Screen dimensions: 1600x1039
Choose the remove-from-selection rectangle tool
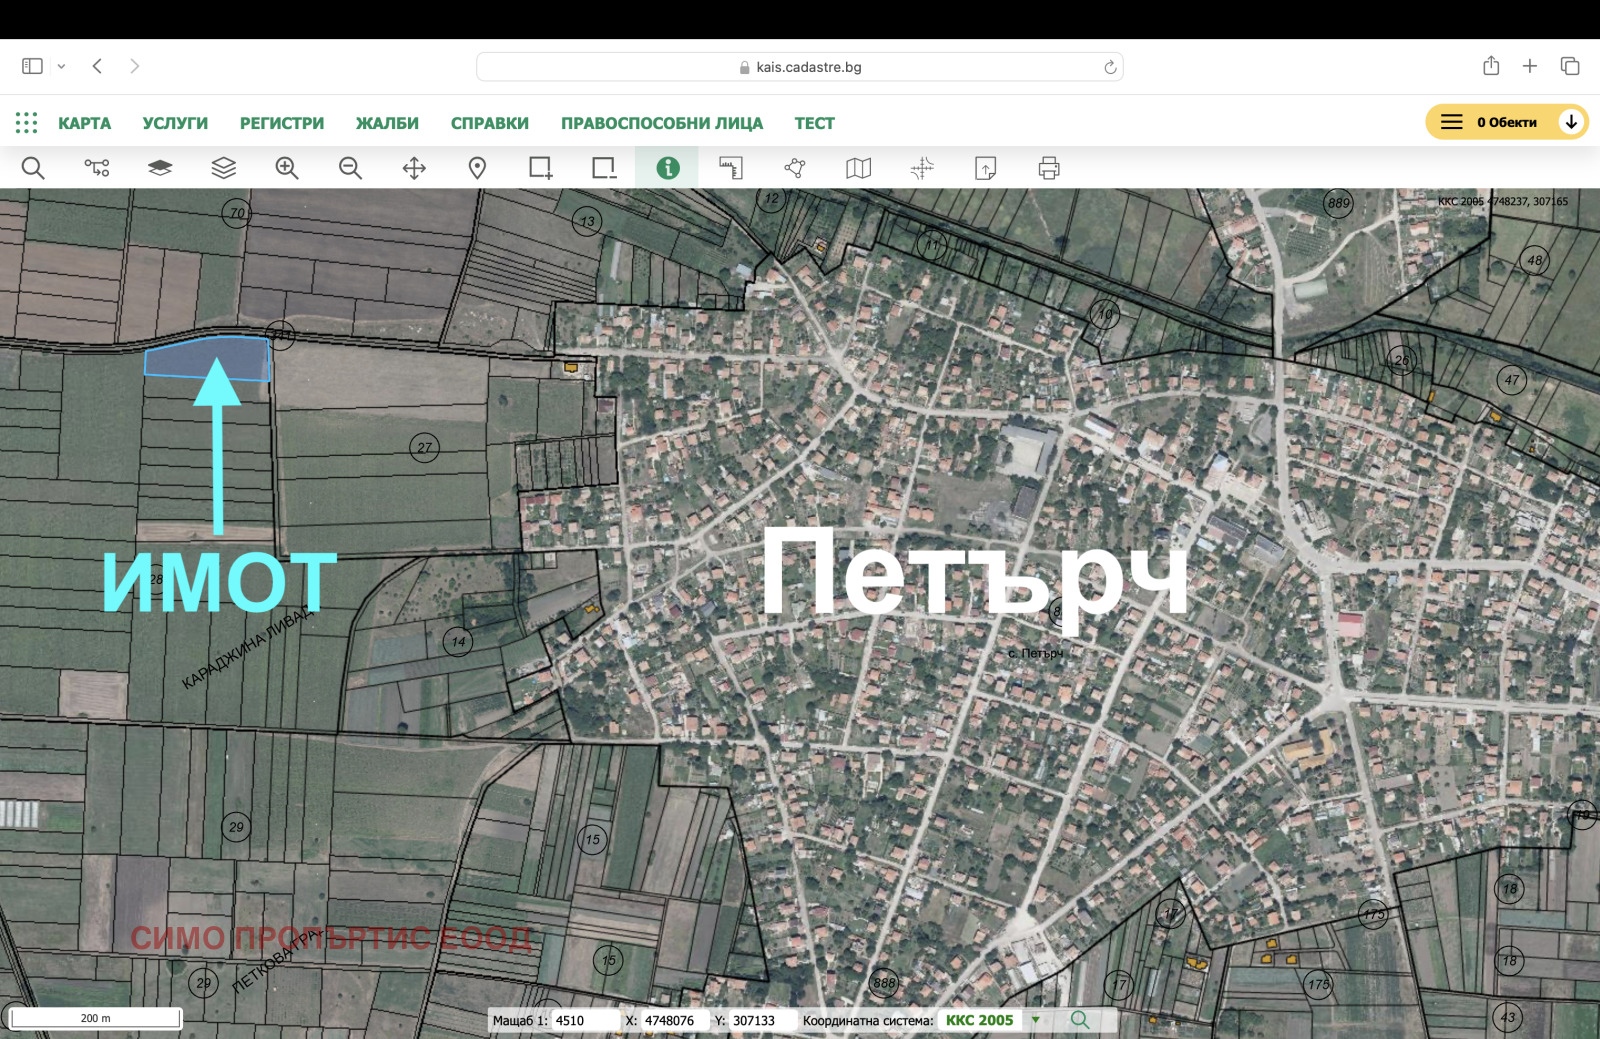pyautogui.click(x=604, y=168)
